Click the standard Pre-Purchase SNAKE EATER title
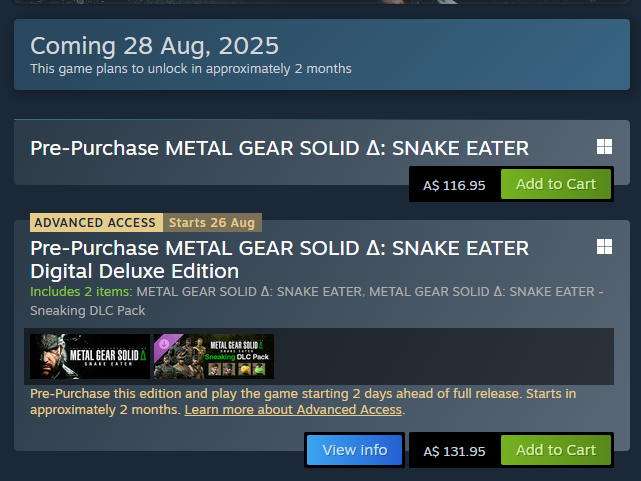Screen dimensions: 641x481 [280, 148]
